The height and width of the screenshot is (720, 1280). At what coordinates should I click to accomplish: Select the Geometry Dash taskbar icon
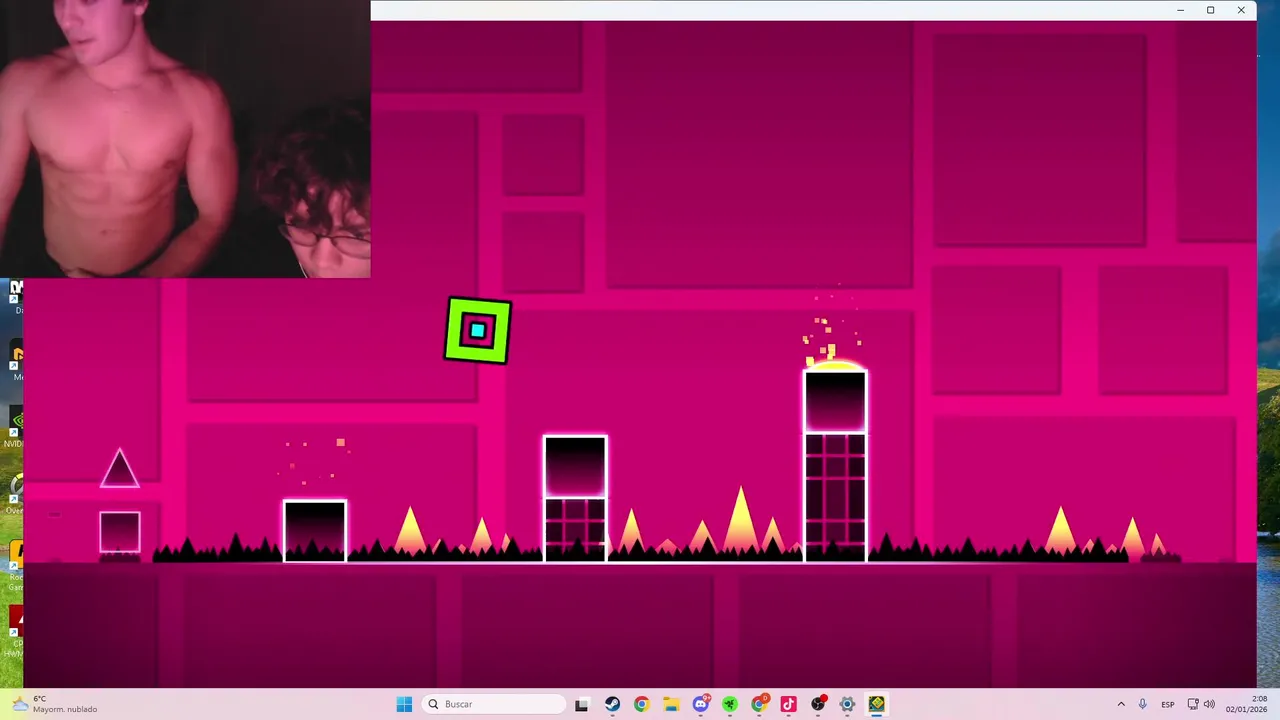877,704
